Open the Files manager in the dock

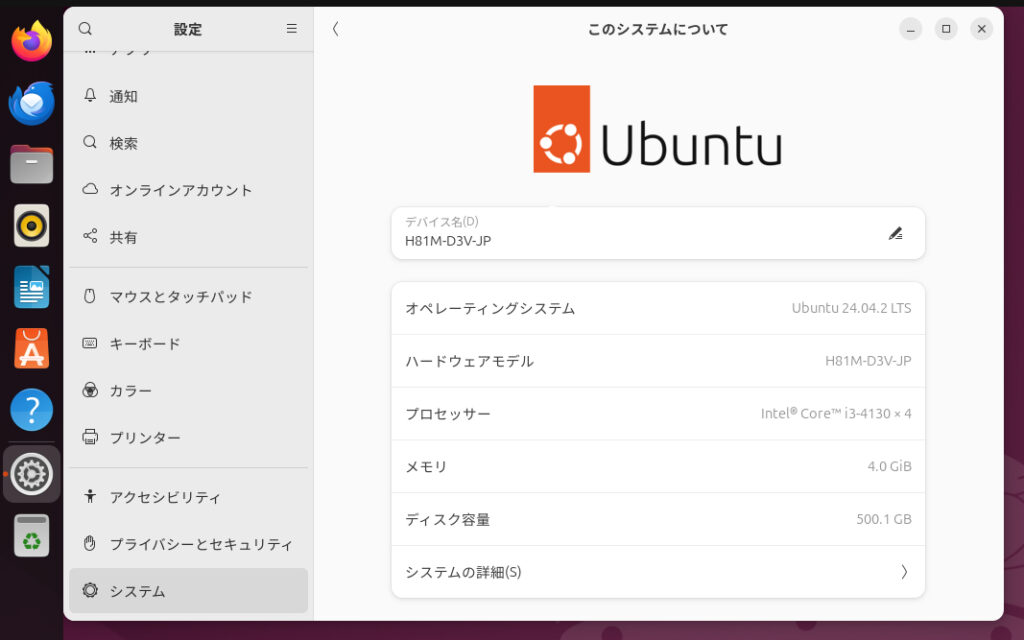[31, 164]
